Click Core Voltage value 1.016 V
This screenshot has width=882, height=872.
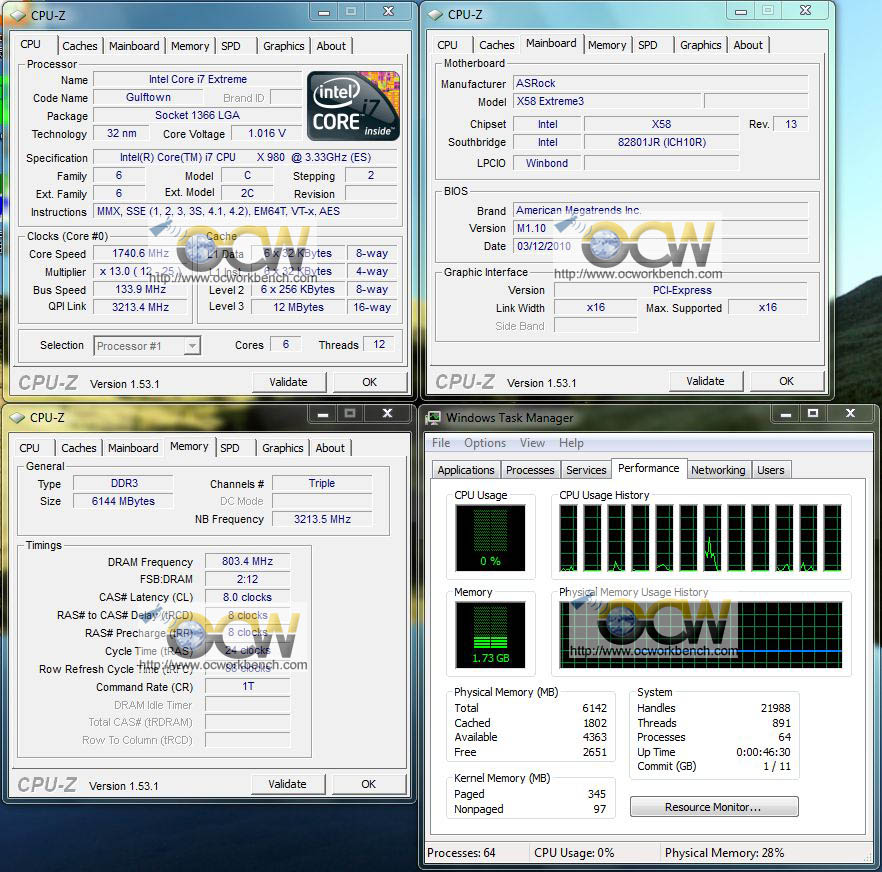click(x=267, y=133)
